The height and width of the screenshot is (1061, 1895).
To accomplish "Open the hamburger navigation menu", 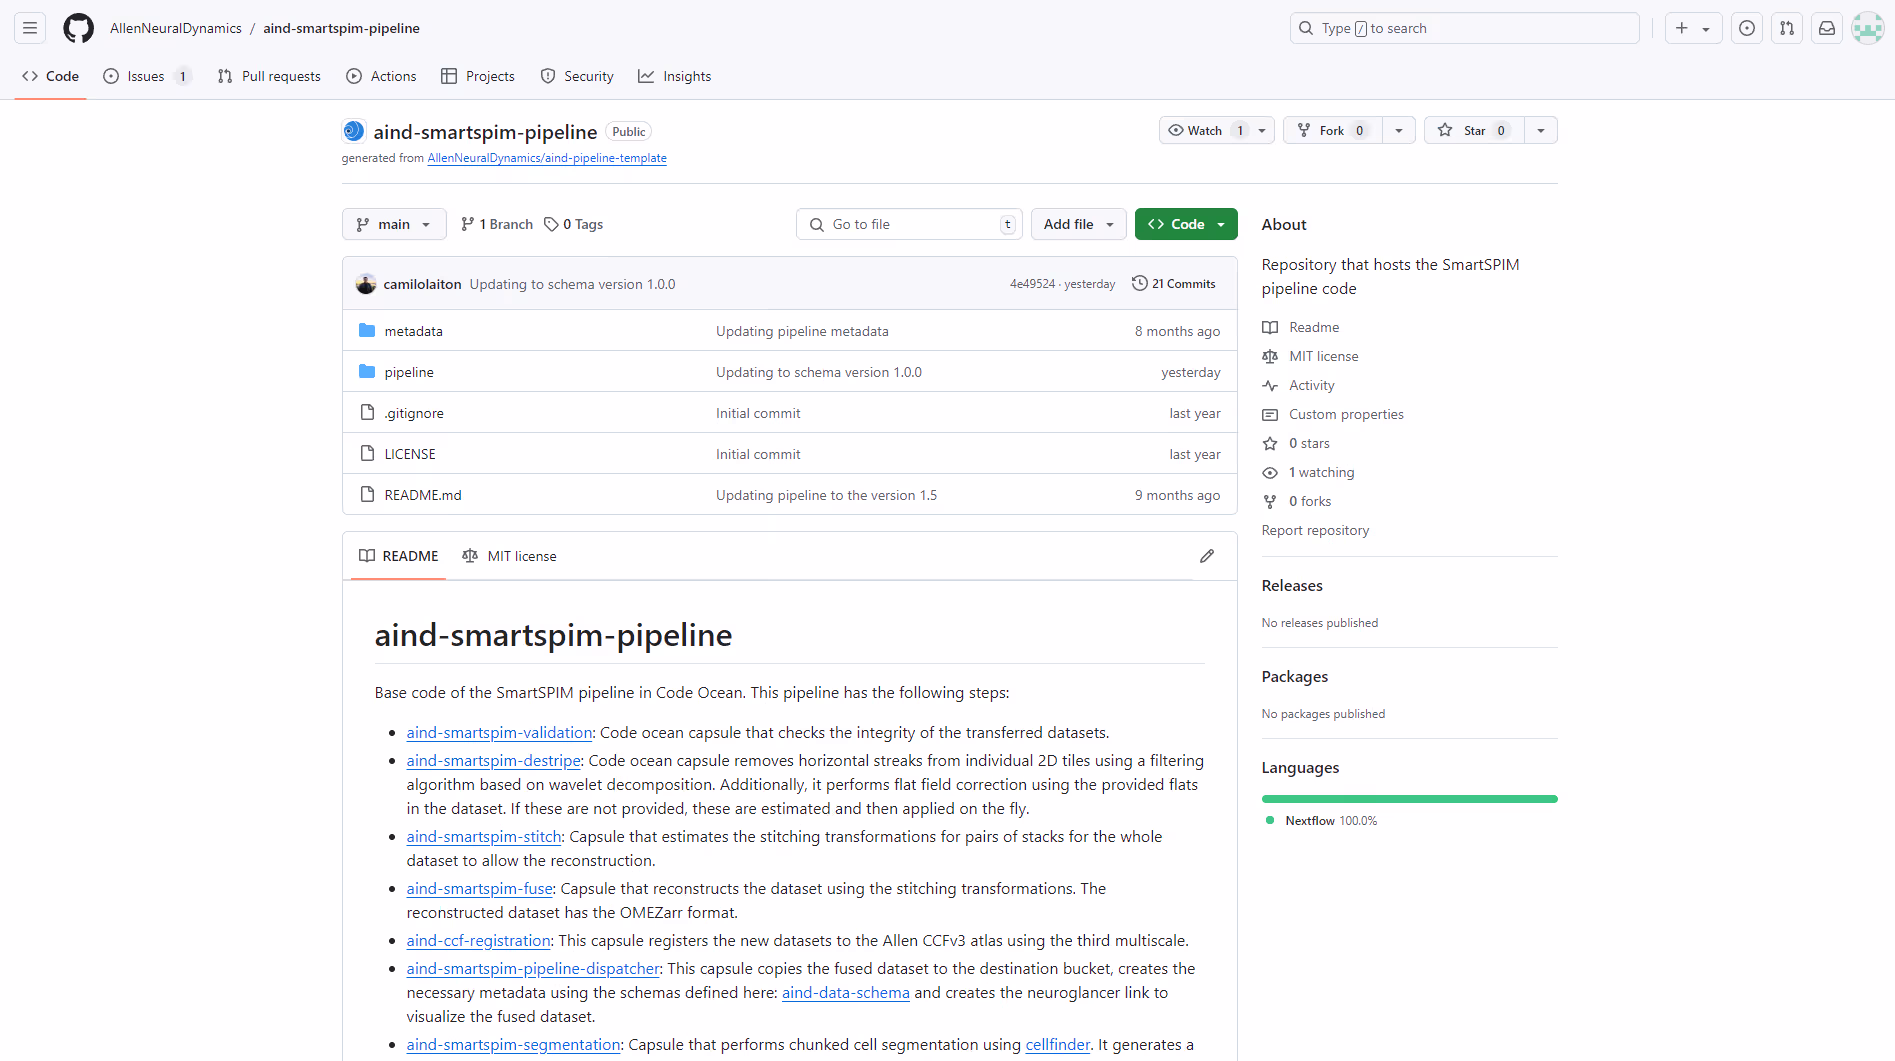I will pos(30,28).
